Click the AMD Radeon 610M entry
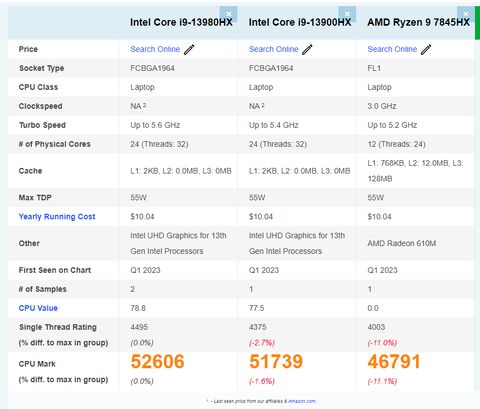 pyautogui.click(x=402, y=243)
